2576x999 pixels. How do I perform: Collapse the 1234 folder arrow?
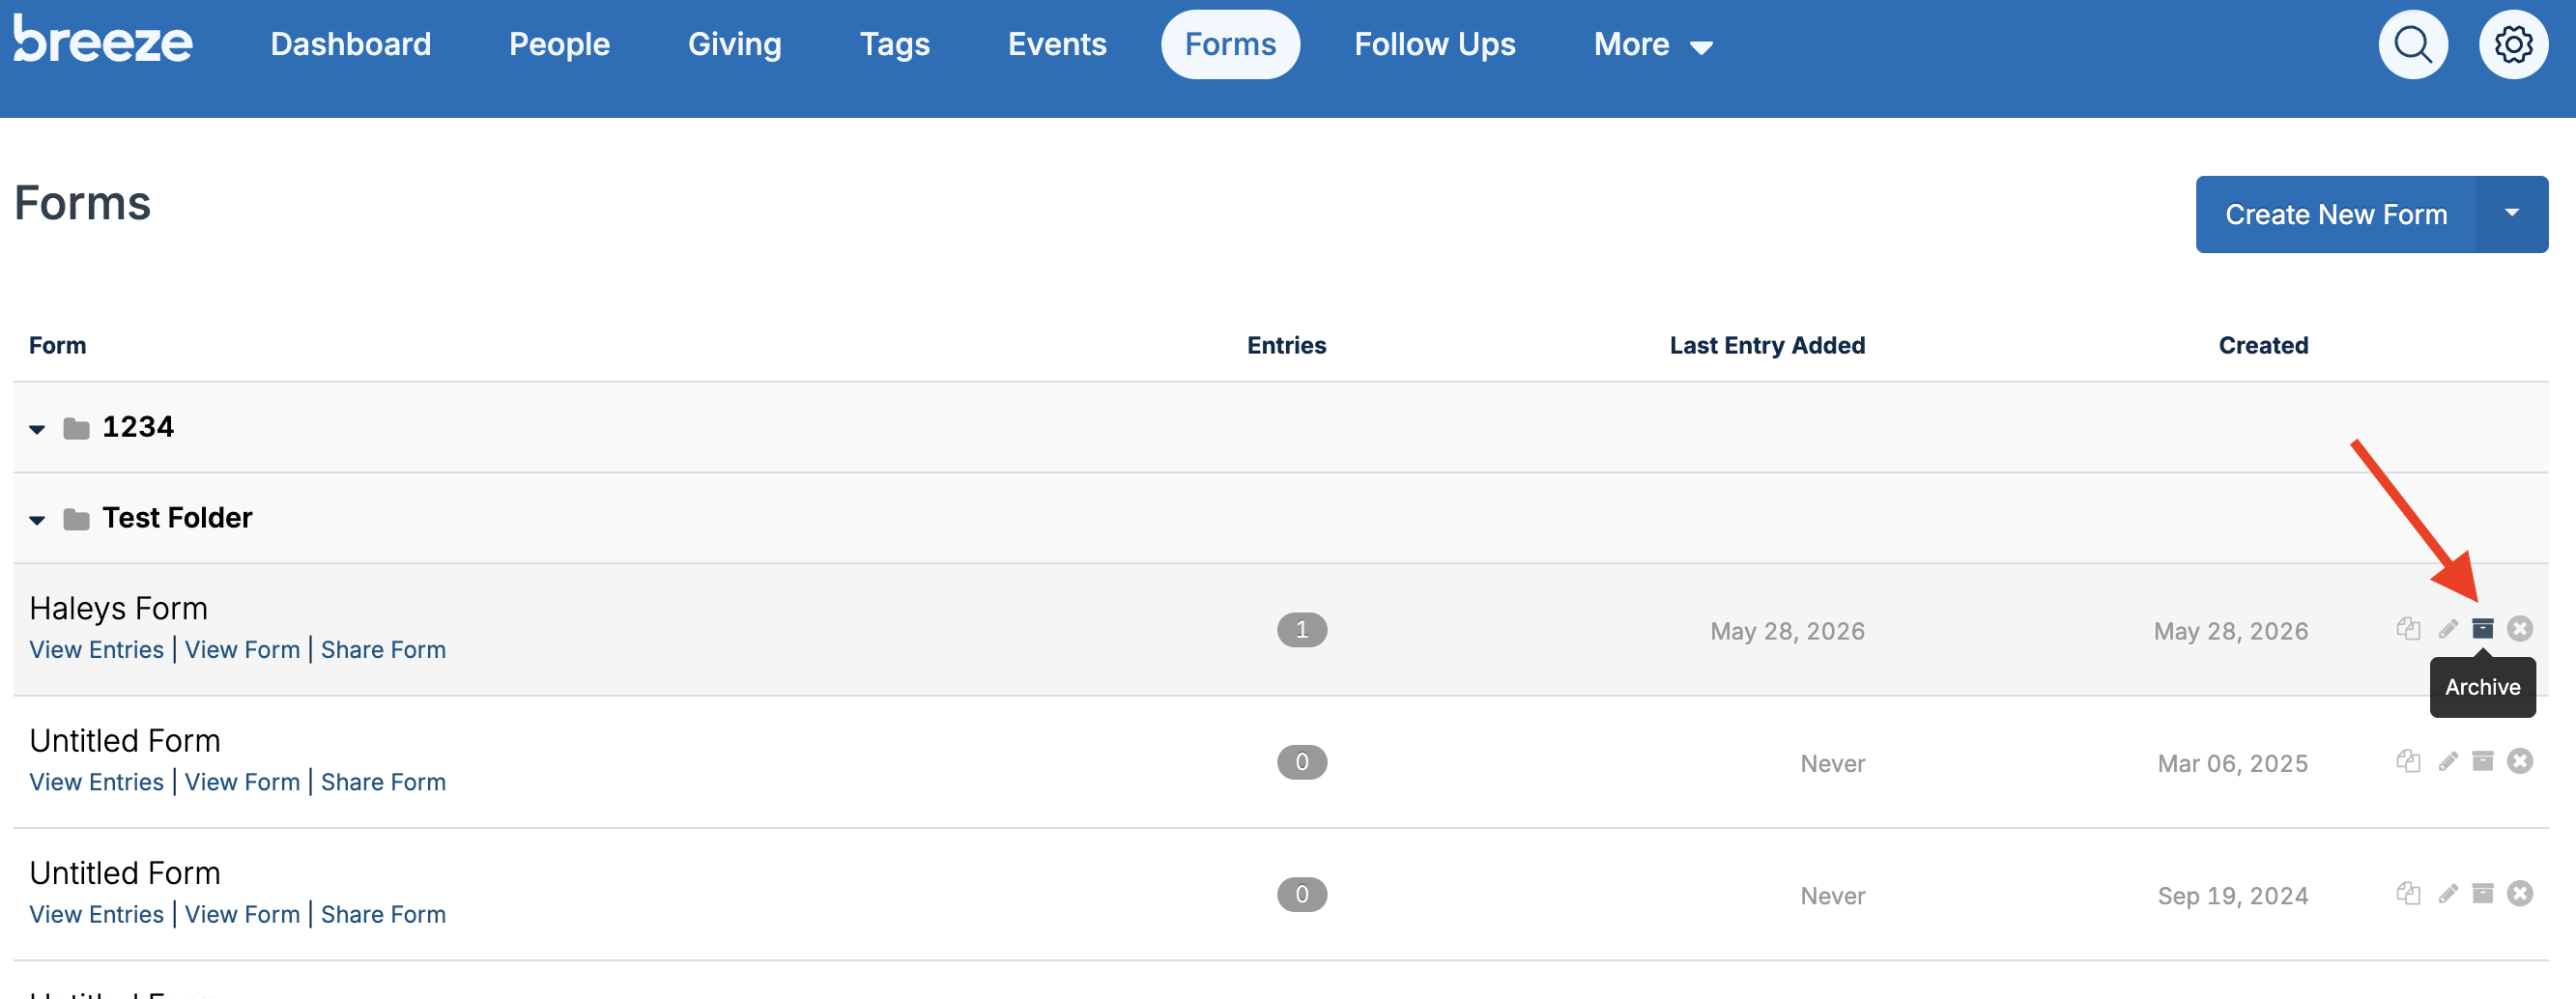pyautogui.click(x=37, y=430)
